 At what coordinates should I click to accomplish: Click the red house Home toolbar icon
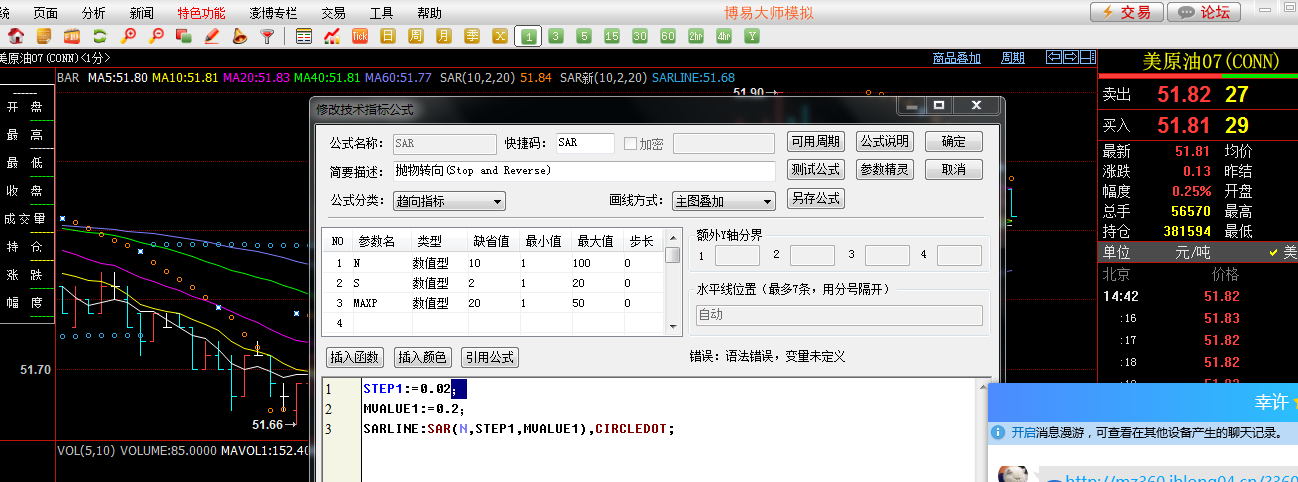15,37
